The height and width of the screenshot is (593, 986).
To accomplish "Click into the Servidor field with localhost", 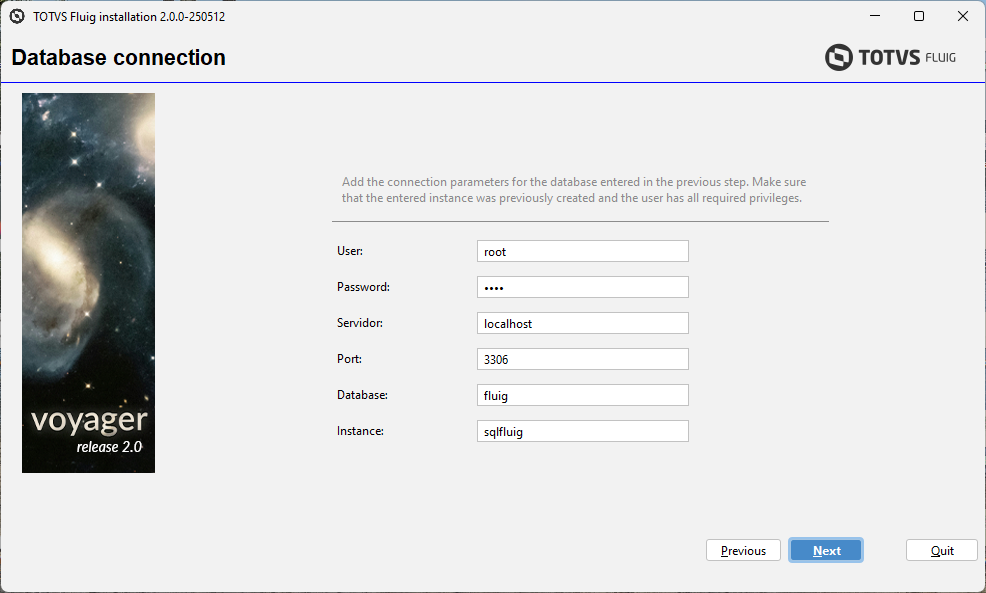I will 582,323.
